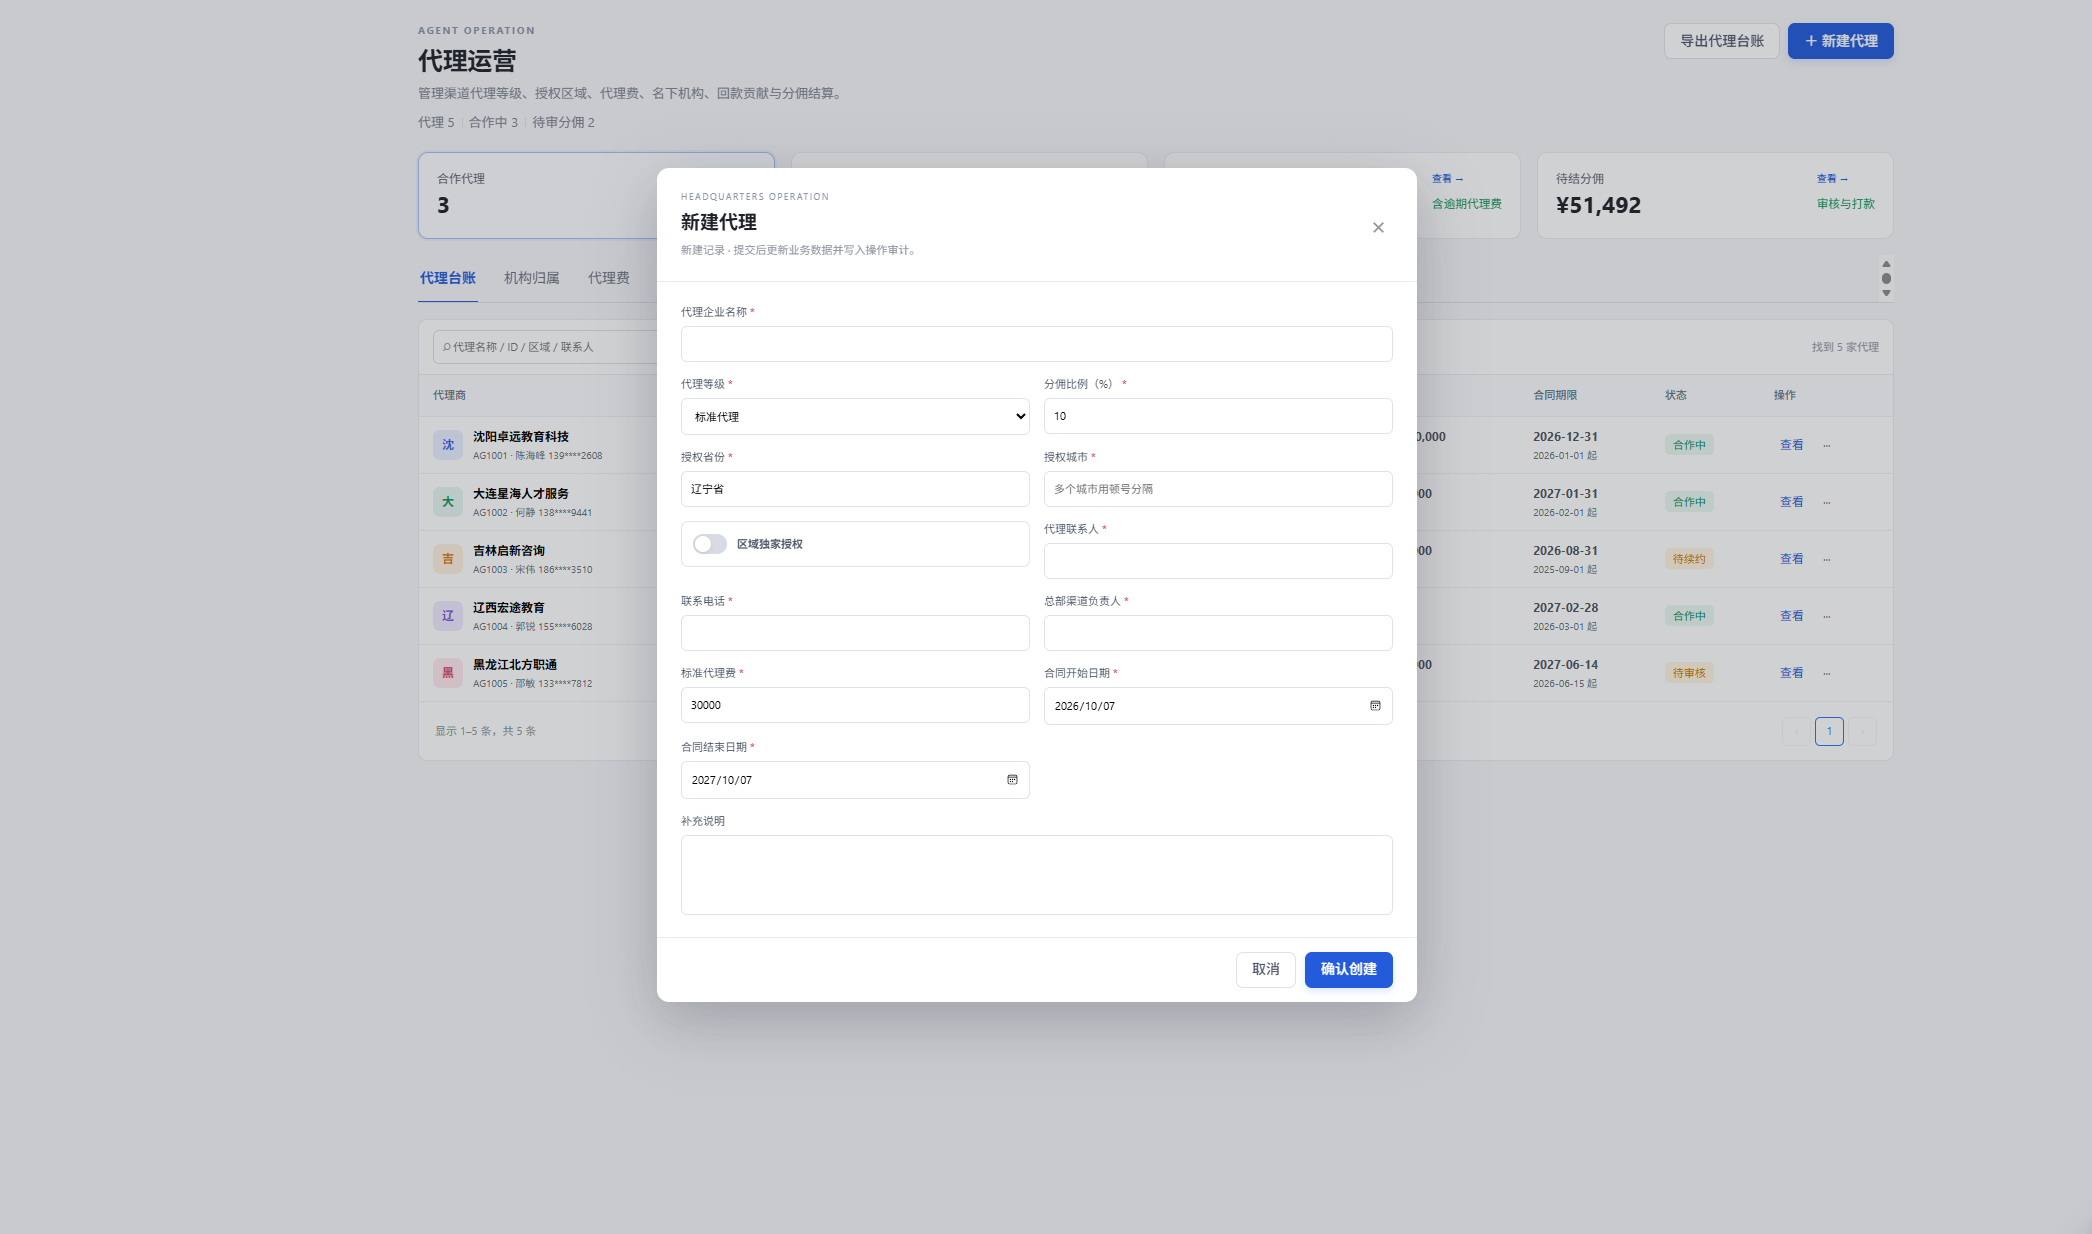Click the 大 avatar icon for 大连星海人才服务
2092x1234 pixels.
pos(448,502)
